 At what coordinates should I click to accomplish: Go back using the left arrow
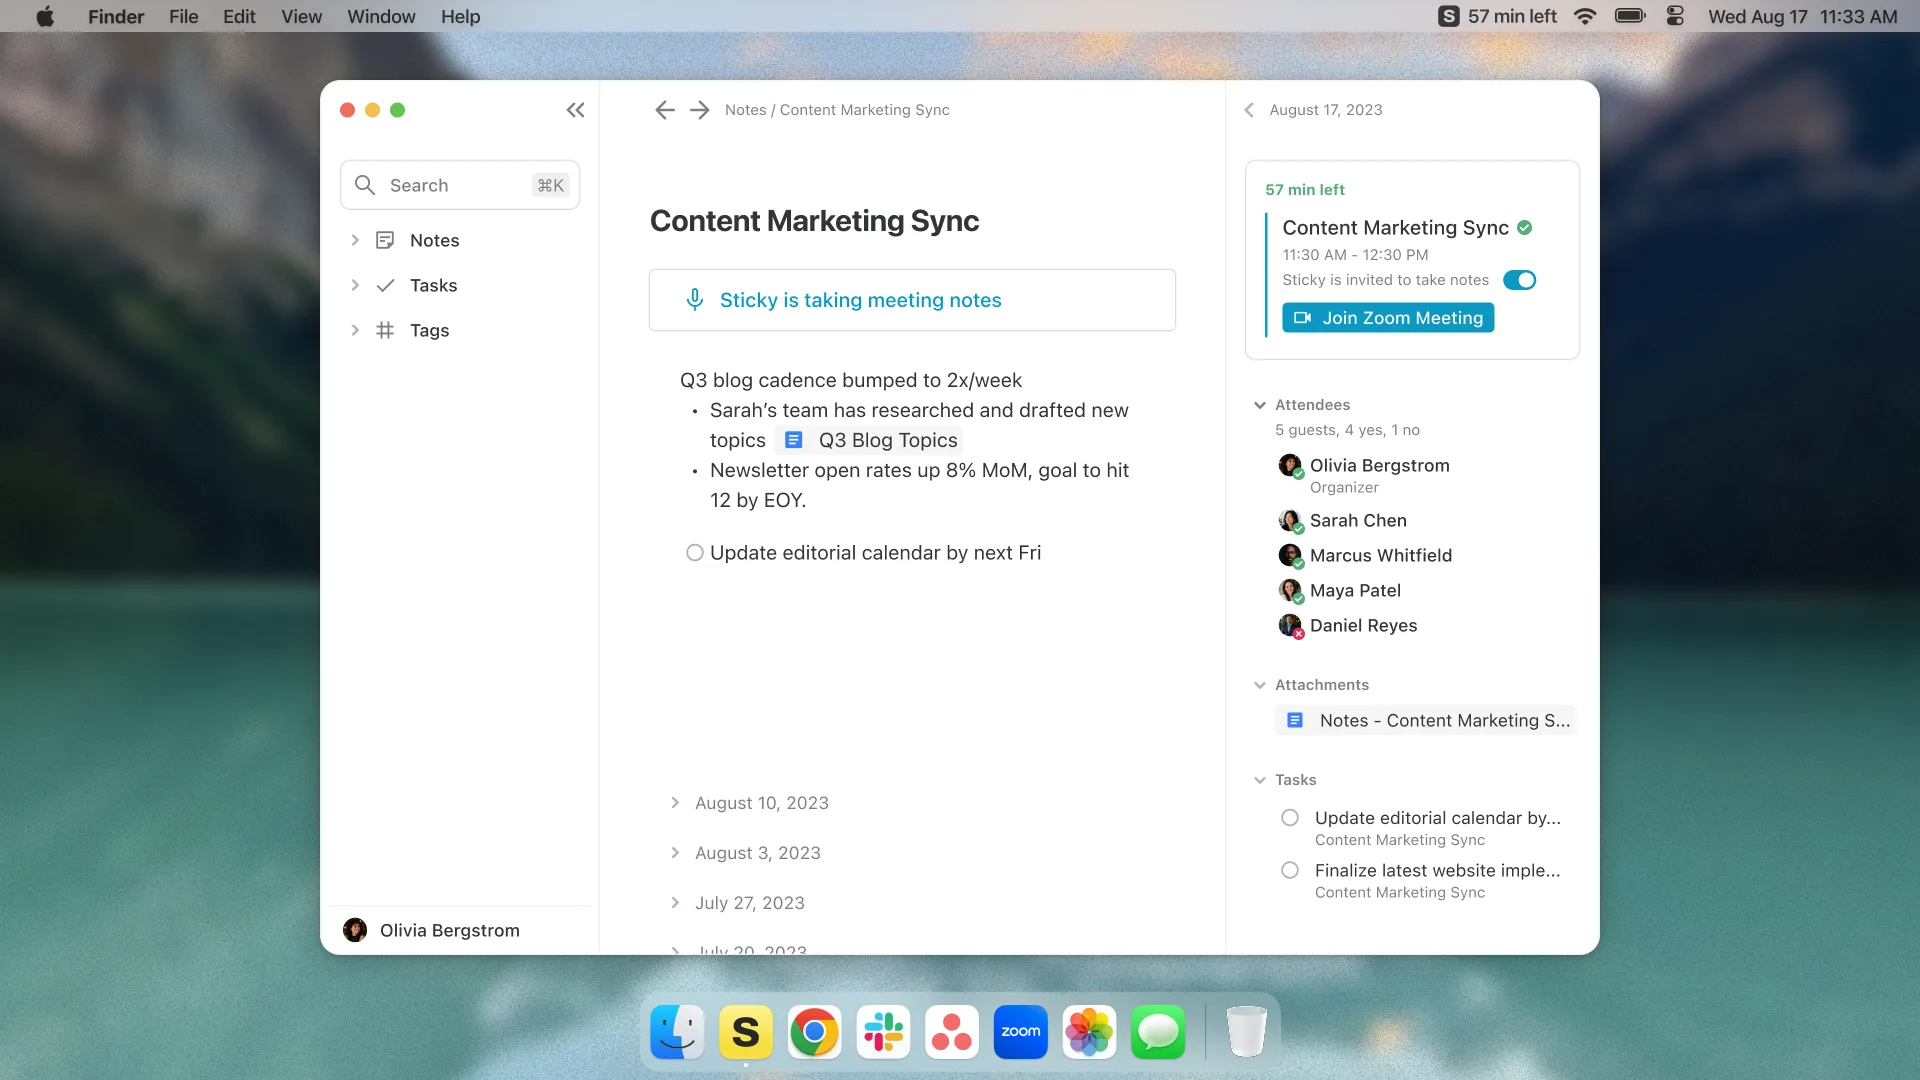(665, 110)
